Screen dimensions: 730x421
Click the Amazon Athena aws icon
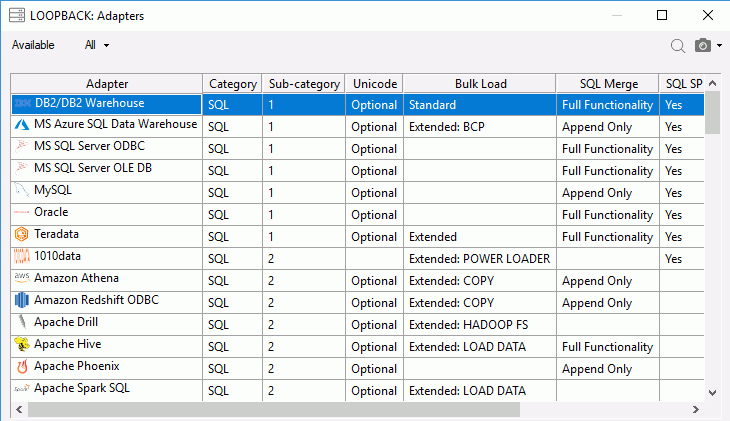[21, 278]
